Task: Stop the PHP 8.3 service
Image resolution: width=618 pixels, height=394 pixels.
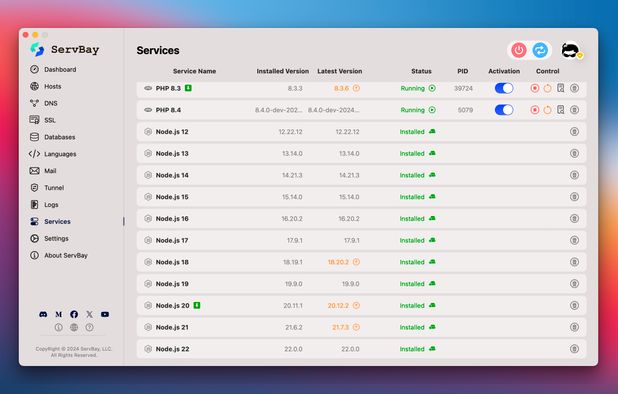Action: (x=535, y=88)
